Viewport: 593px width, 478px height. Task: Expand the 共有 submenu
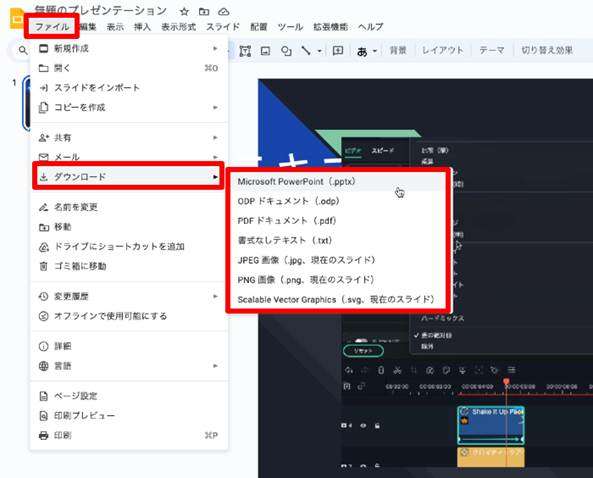pyautogui.click(x=129, y=138)
